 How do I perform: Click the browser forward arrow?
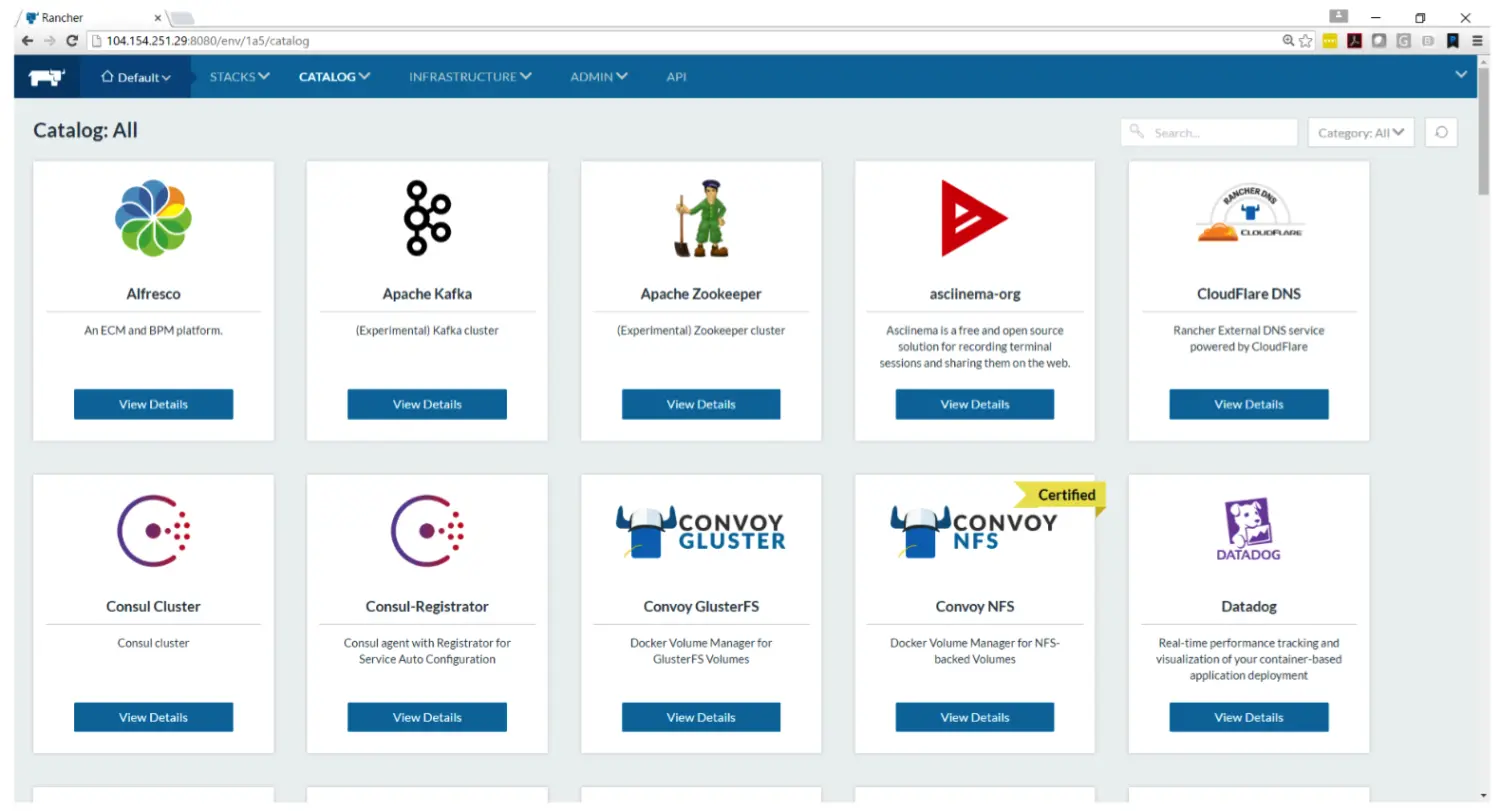49,41
